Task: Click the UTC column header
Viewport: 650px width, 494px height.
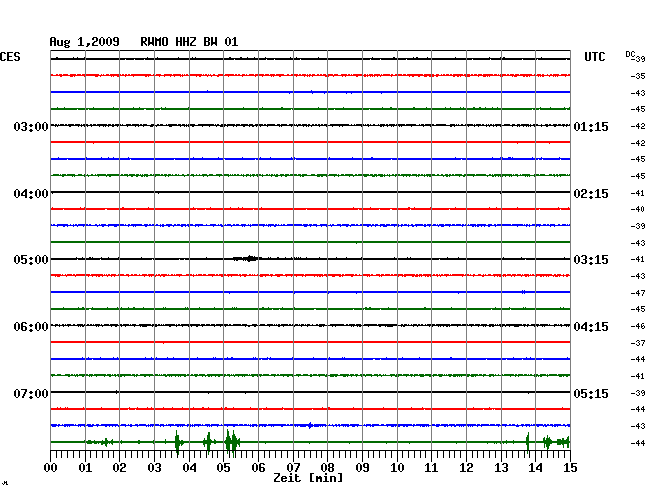Action: point(594,57)
